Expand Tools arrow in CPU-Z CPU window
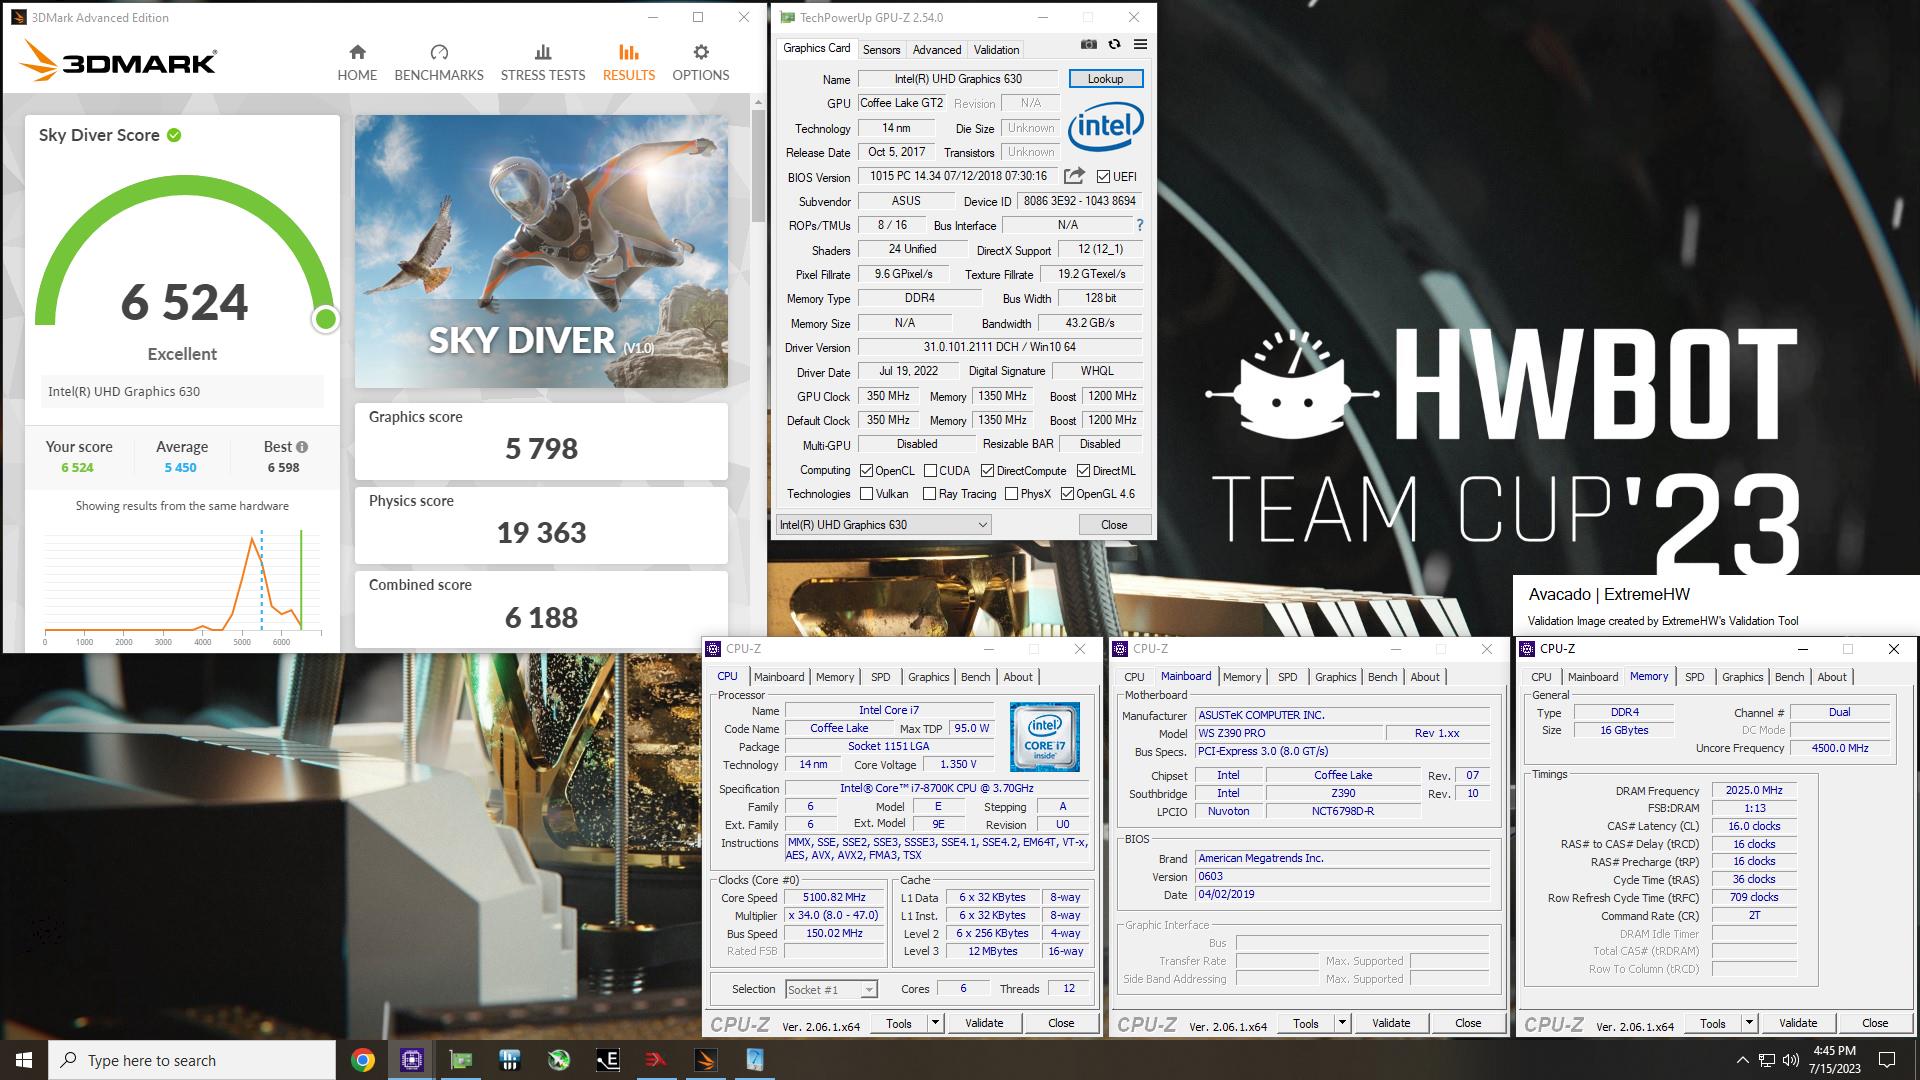The height and width of the screenshot is (1080, 1920). pyautogui.click(x=935, y=1022)
